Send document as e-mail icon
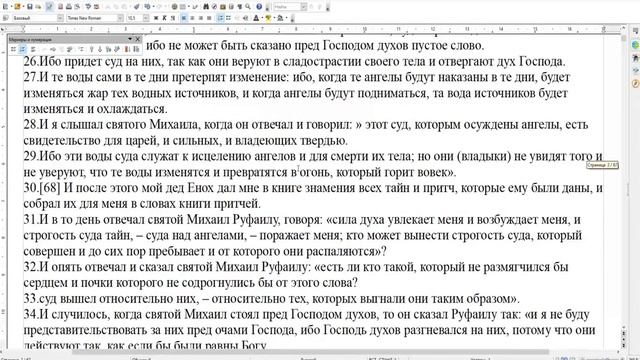Screen dimensions: 640x360 pyautogui.click(x=38, y=7)
